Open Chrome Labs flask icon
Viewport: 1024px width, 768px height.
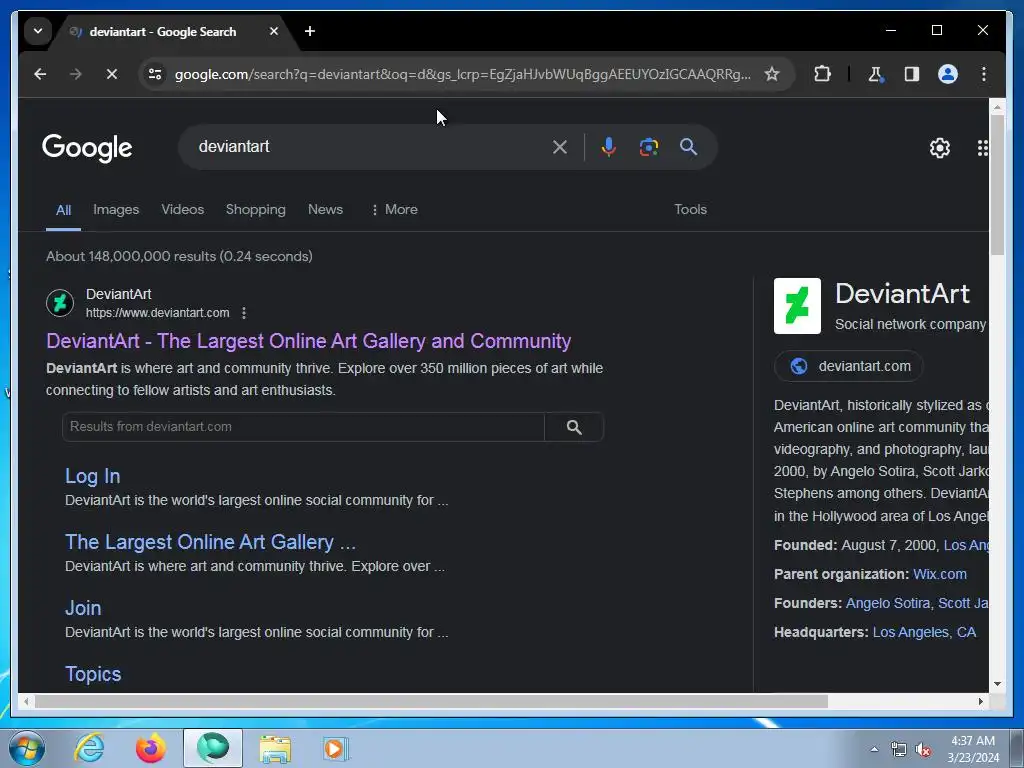click(876, 74)
